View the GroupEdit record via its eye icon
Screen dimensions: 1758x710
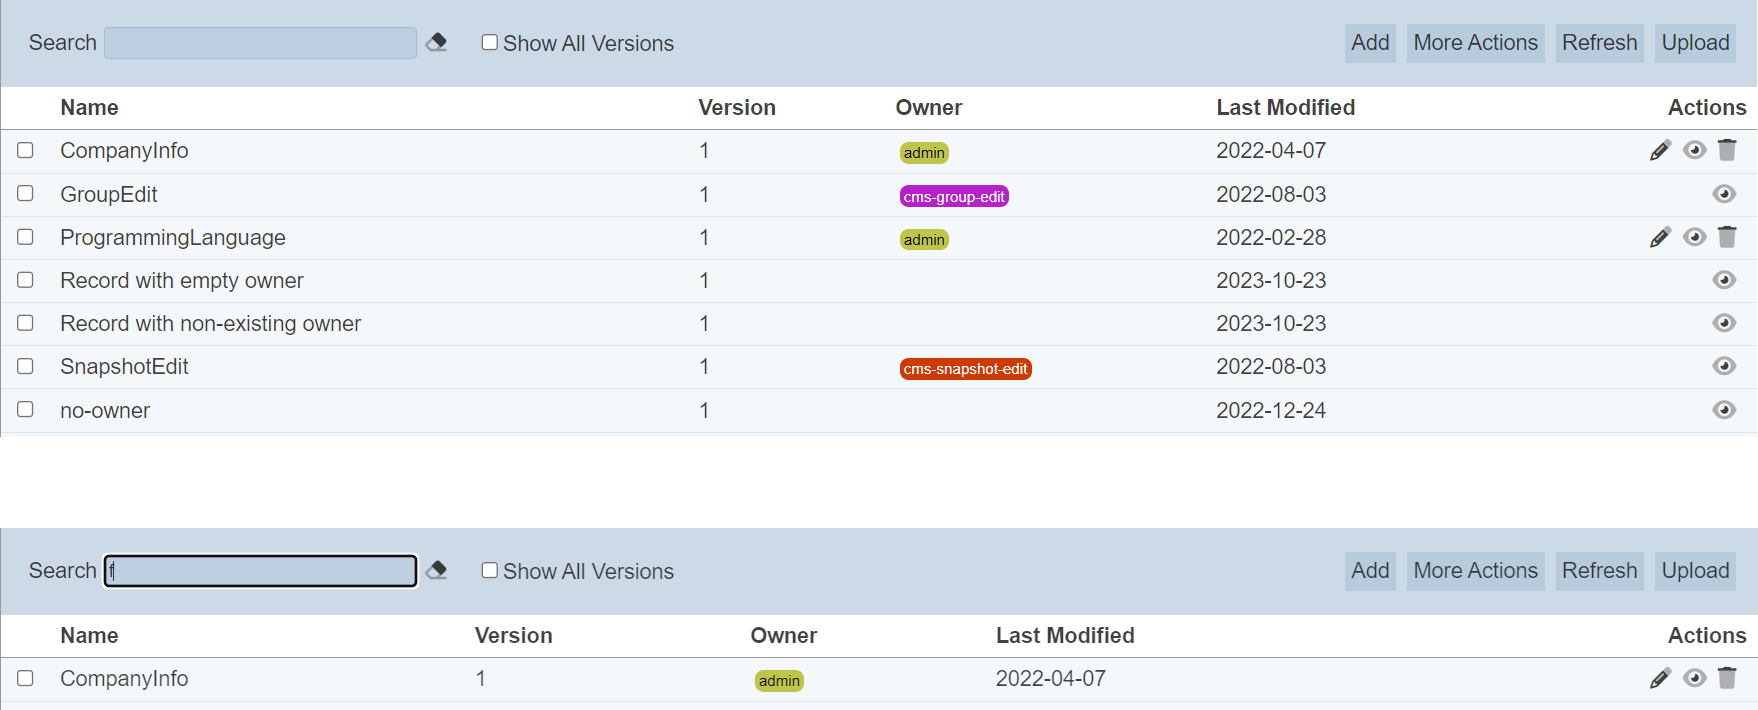point(1724,194)
